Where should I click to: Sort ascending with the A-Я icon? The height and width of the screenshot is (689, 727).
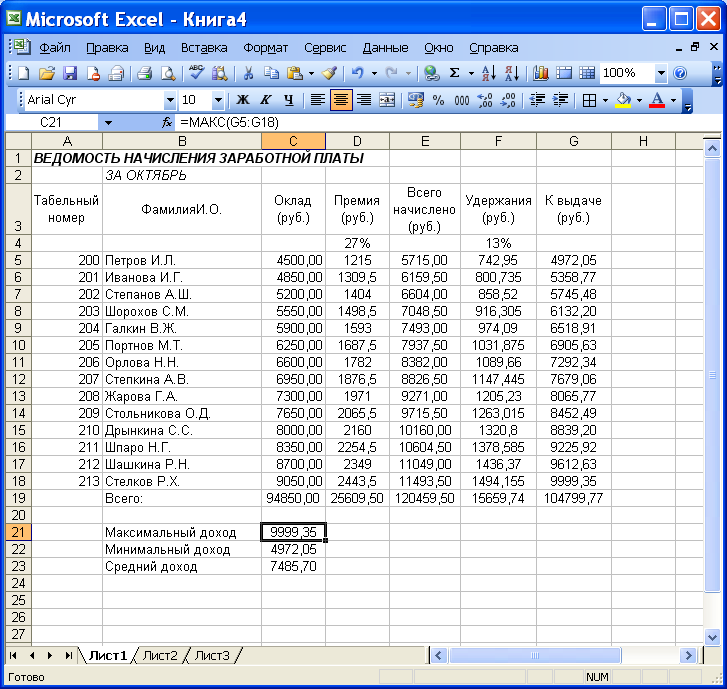(489, 73)
